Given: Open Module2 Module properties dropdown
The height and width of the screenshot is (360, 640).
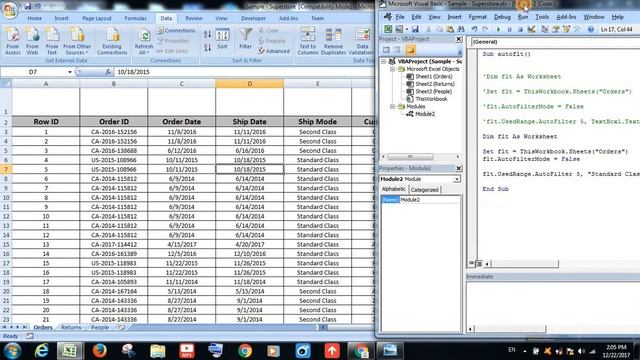Looking at the screenshot, I should pos(457,179).
